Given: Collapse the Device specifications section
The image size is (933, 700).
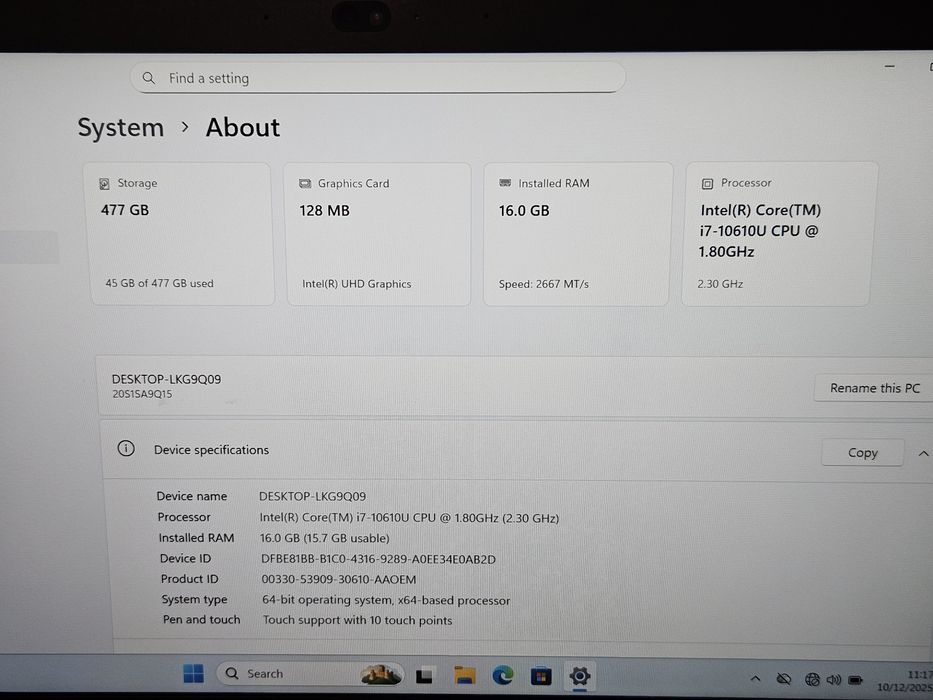Looking at the screenshot, I should (923, 454).
